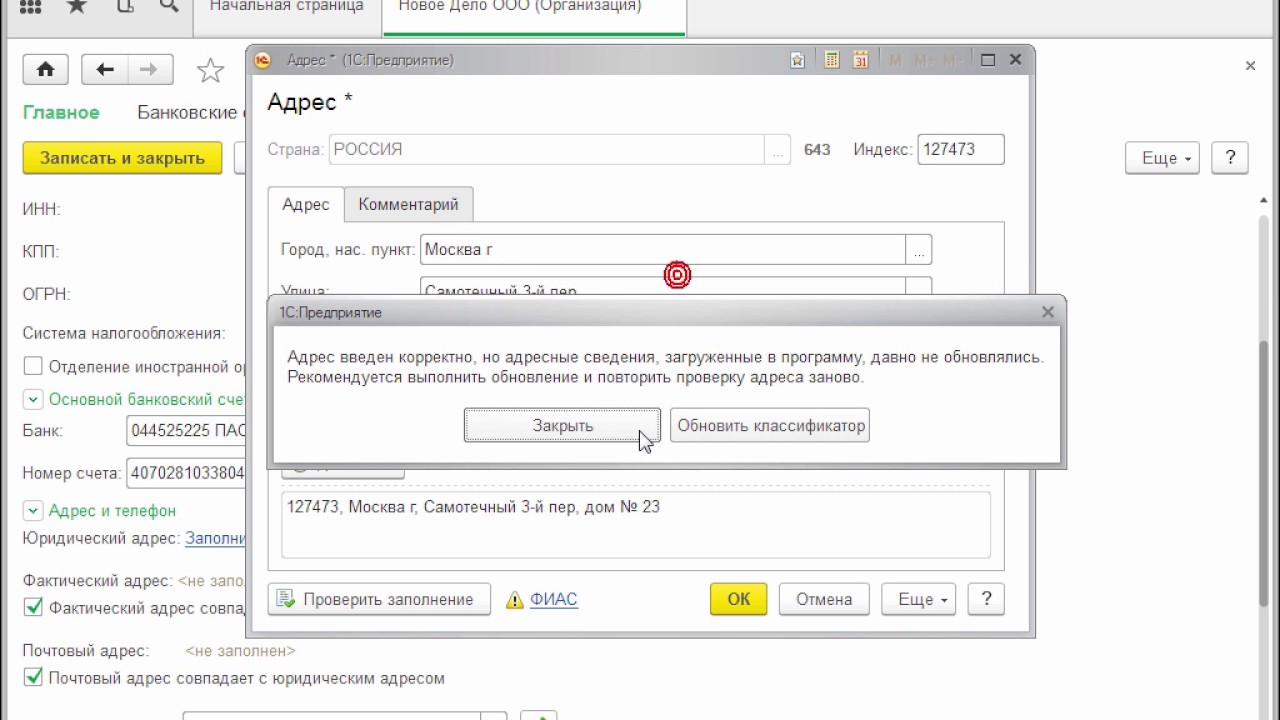Open the sections grid menu icon
1280x720 pixels.
coord(31,7)
